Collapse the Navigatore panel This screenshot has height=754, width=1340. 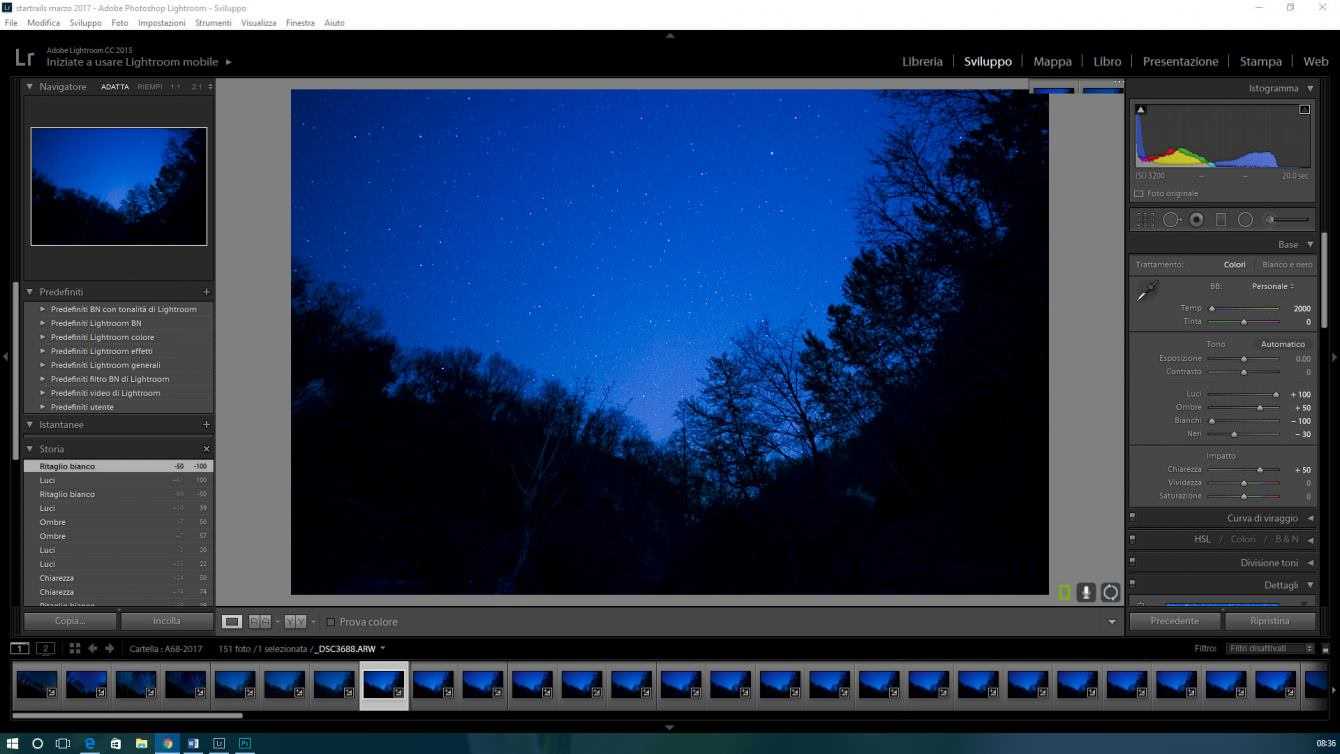pos(30,87)
